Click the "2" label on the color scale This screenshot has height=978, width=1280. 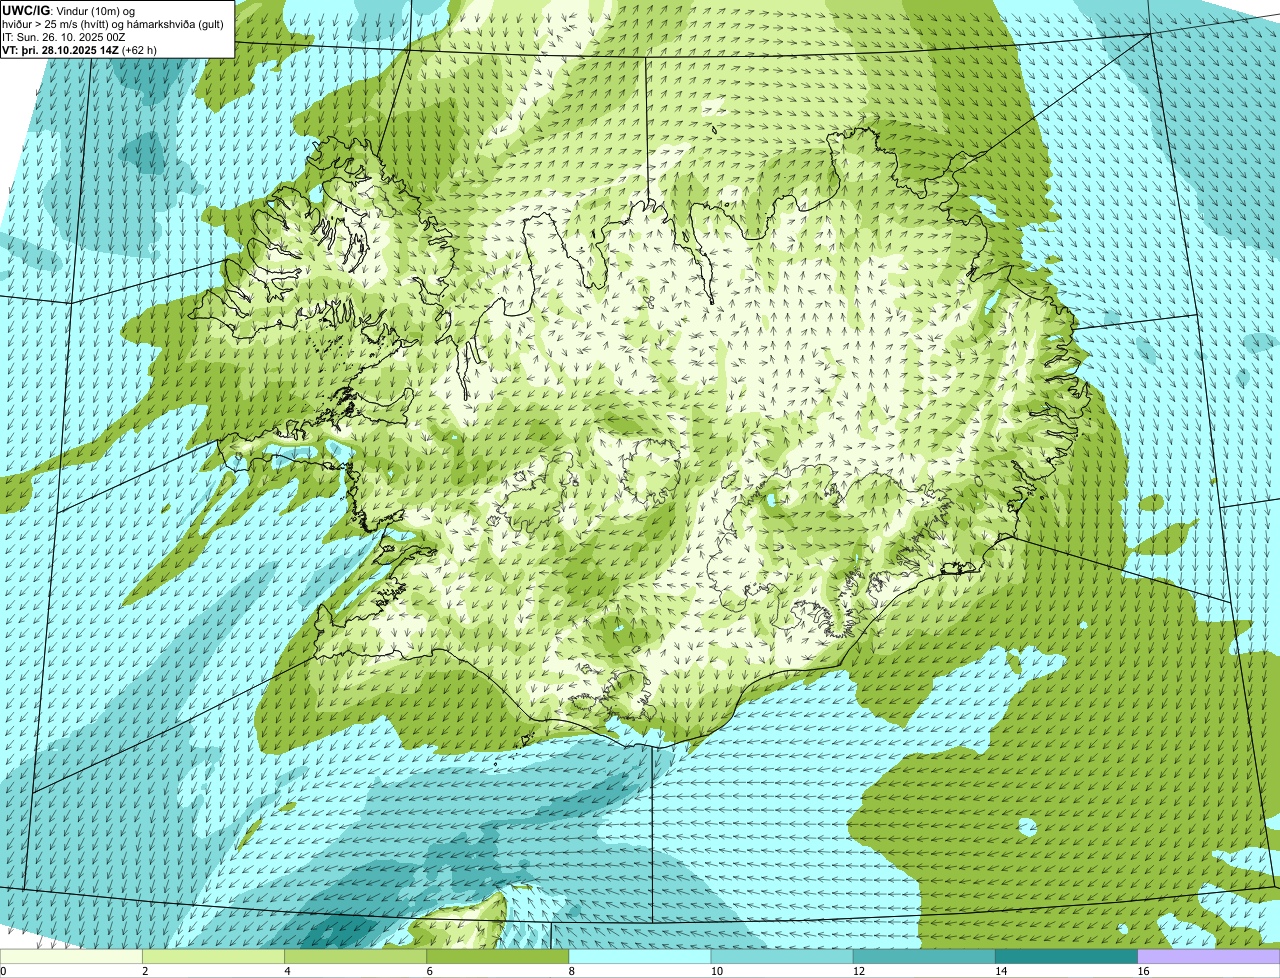[145, 971]
